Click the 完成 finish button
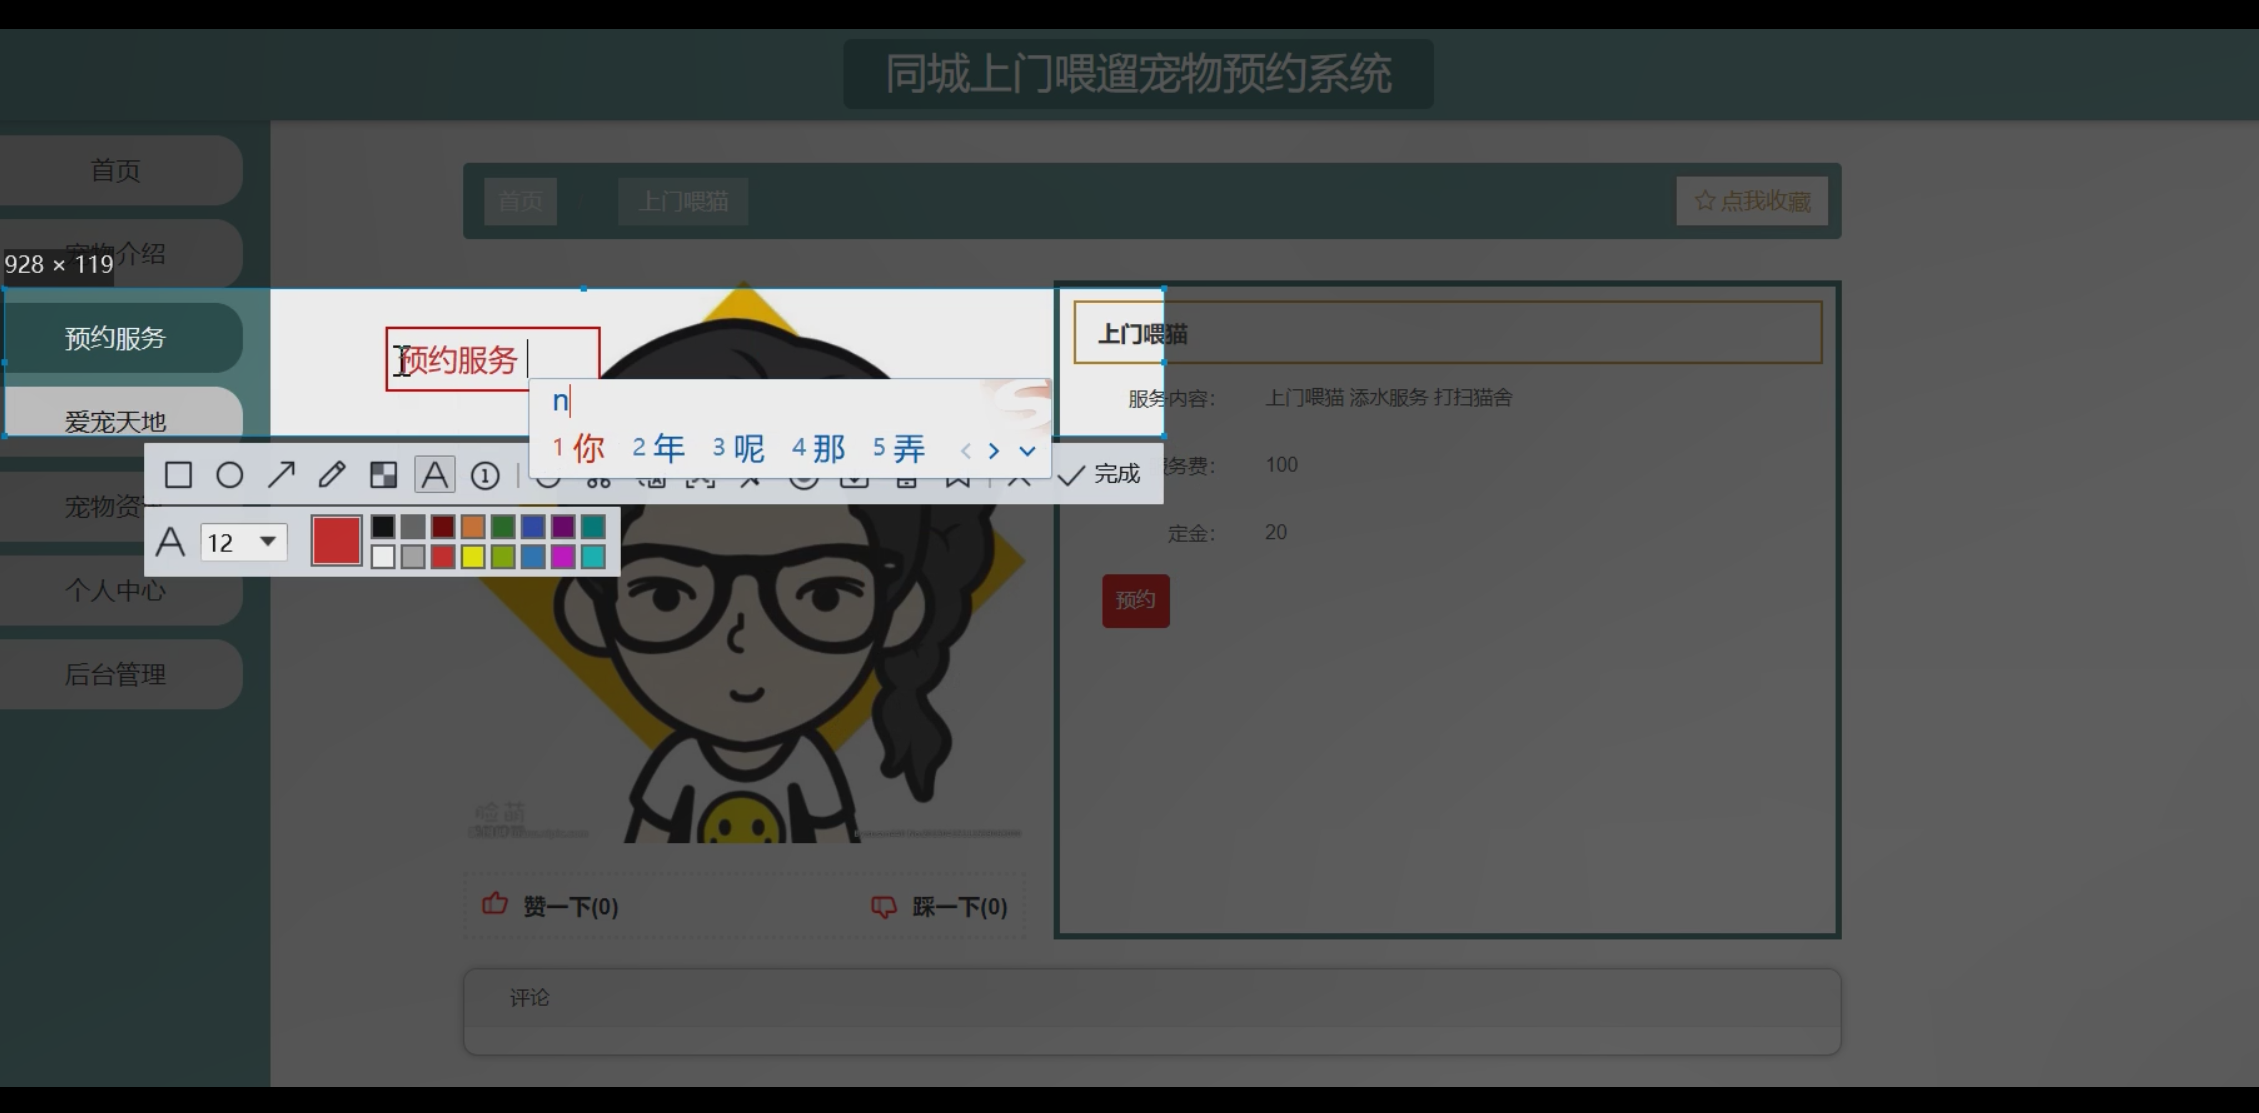Screen dimensions: 2259x1113 click(x=1099, y=474)
